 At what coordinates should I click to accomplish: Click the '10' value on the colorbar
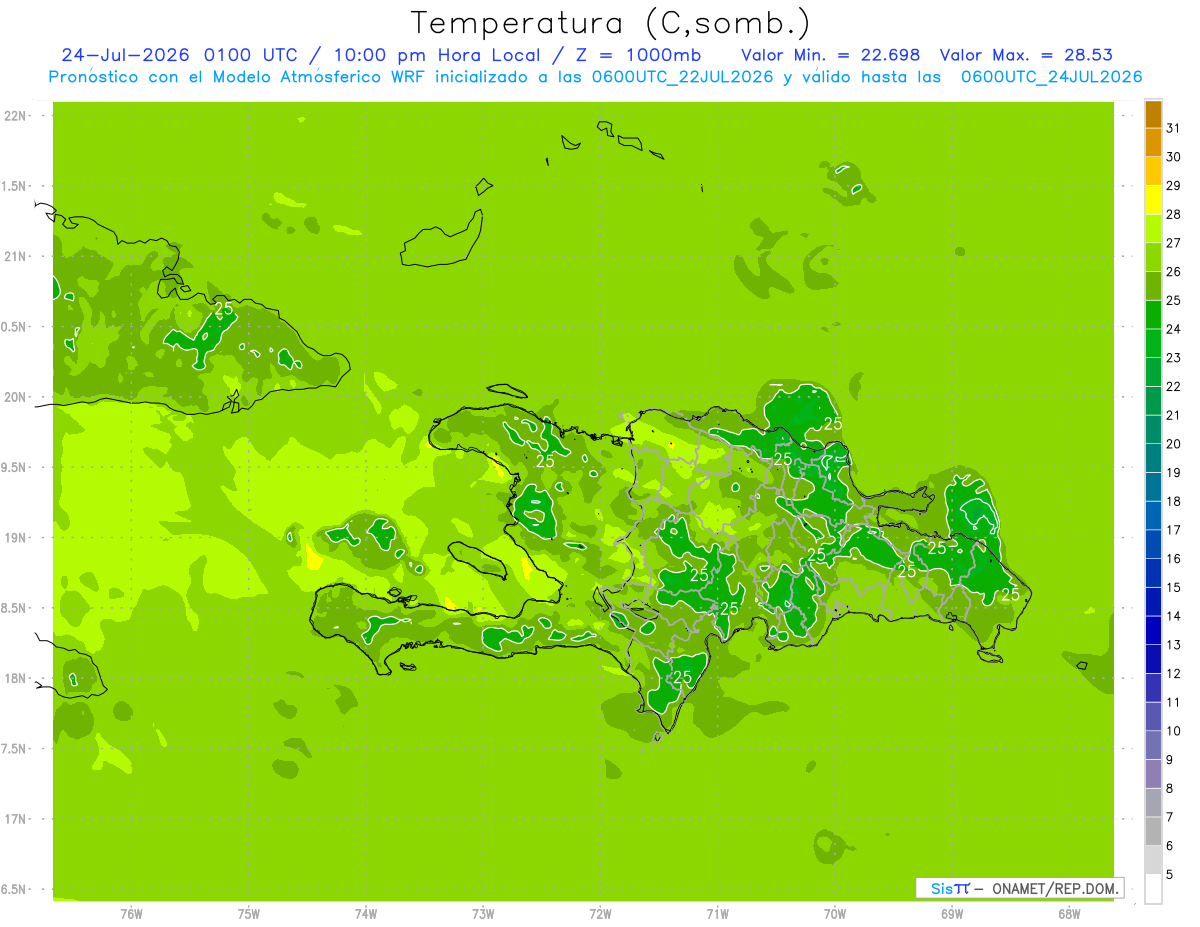[x=1174, y=731]
